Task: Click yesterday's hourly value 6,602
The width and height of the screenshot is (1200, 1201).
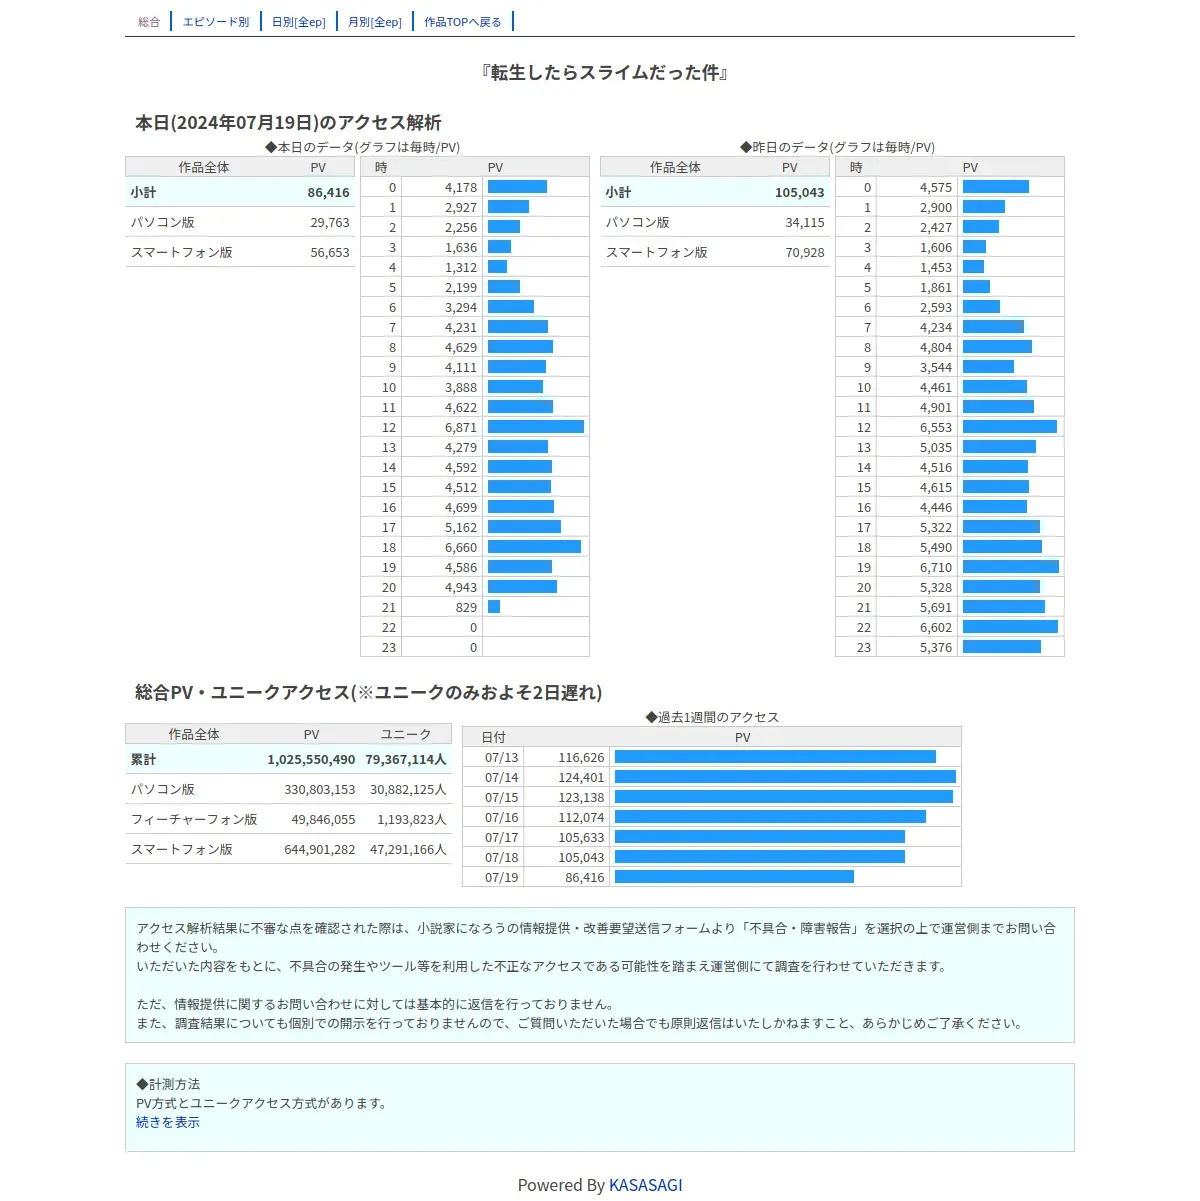Action: (x=936, y=628)
